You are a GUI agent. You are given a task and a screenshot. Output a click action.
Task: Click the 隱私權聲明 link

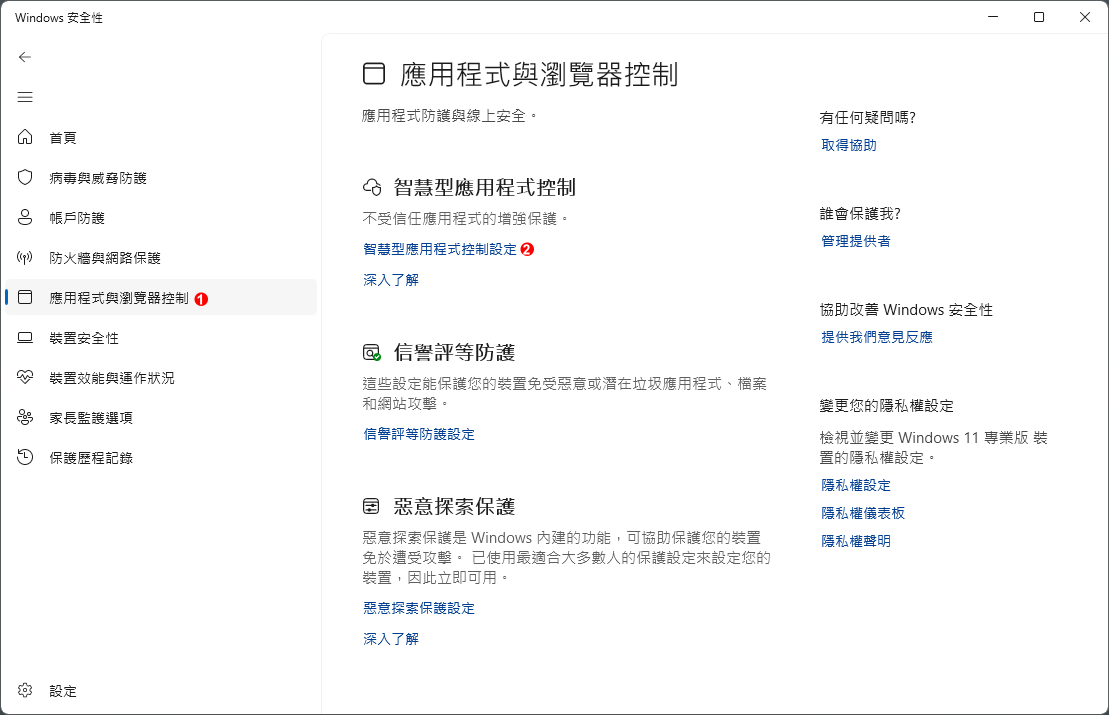pyautogui.click(x=856, y=541)
